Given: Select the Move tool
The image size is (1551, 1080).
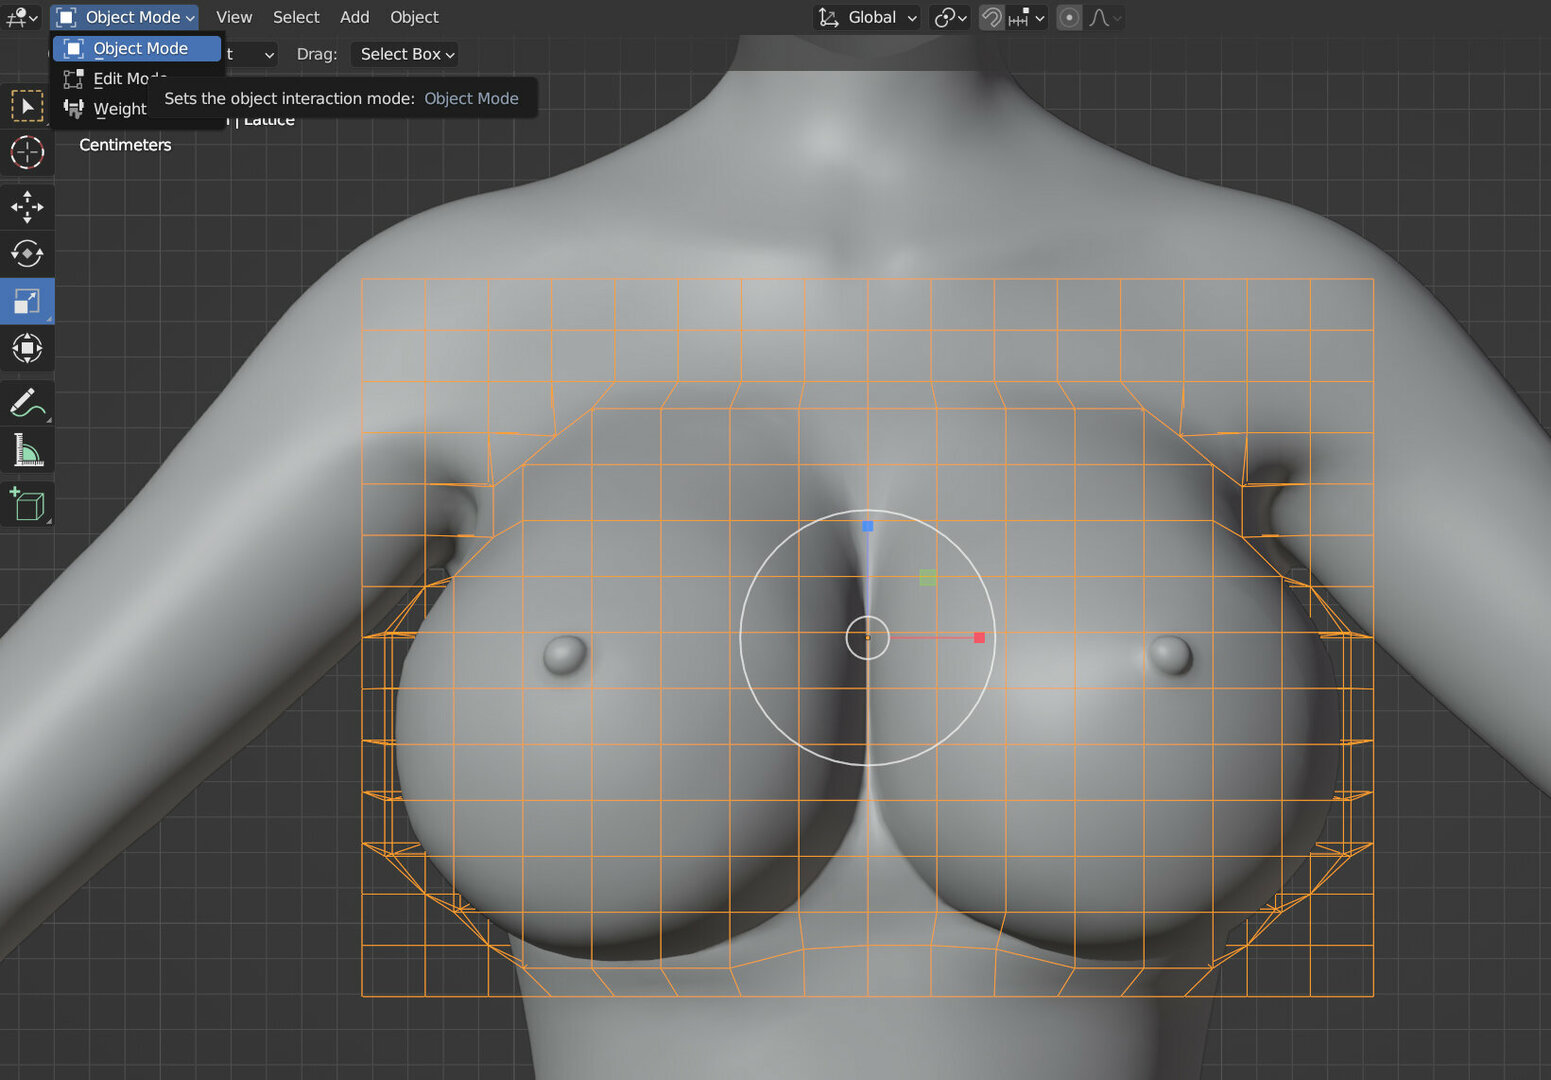Looking at the screenshot, I should click(27, 206).
